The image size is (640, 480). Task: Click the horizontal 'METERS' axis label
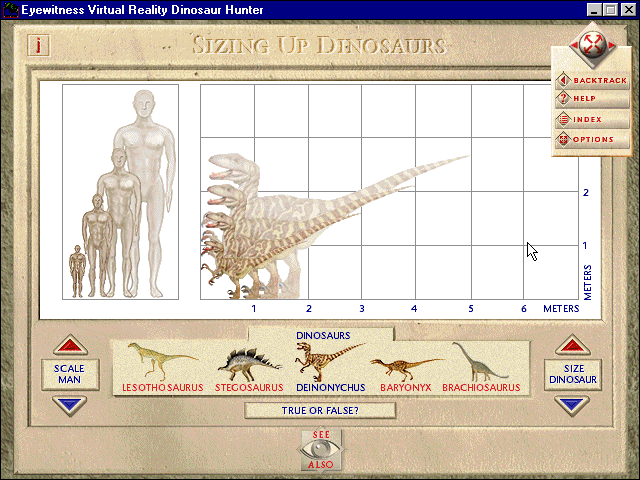561,309
